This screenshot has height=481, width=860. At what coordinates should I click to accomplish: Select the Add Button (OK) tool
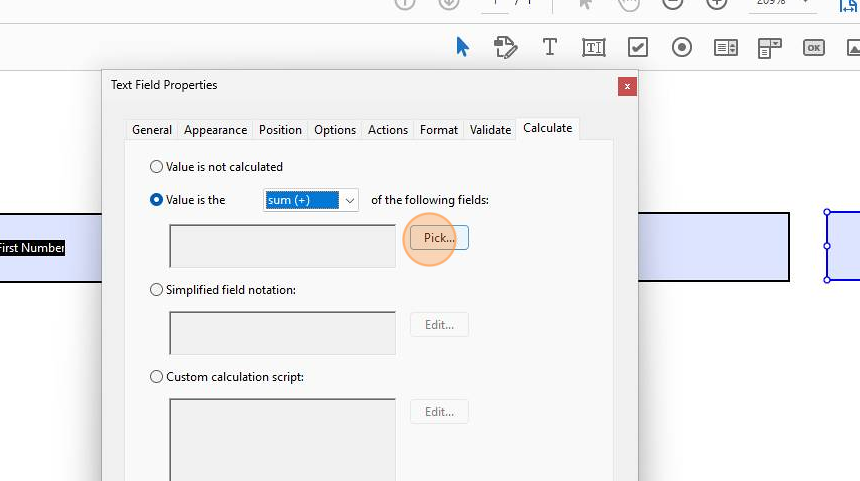coord(813,48)
